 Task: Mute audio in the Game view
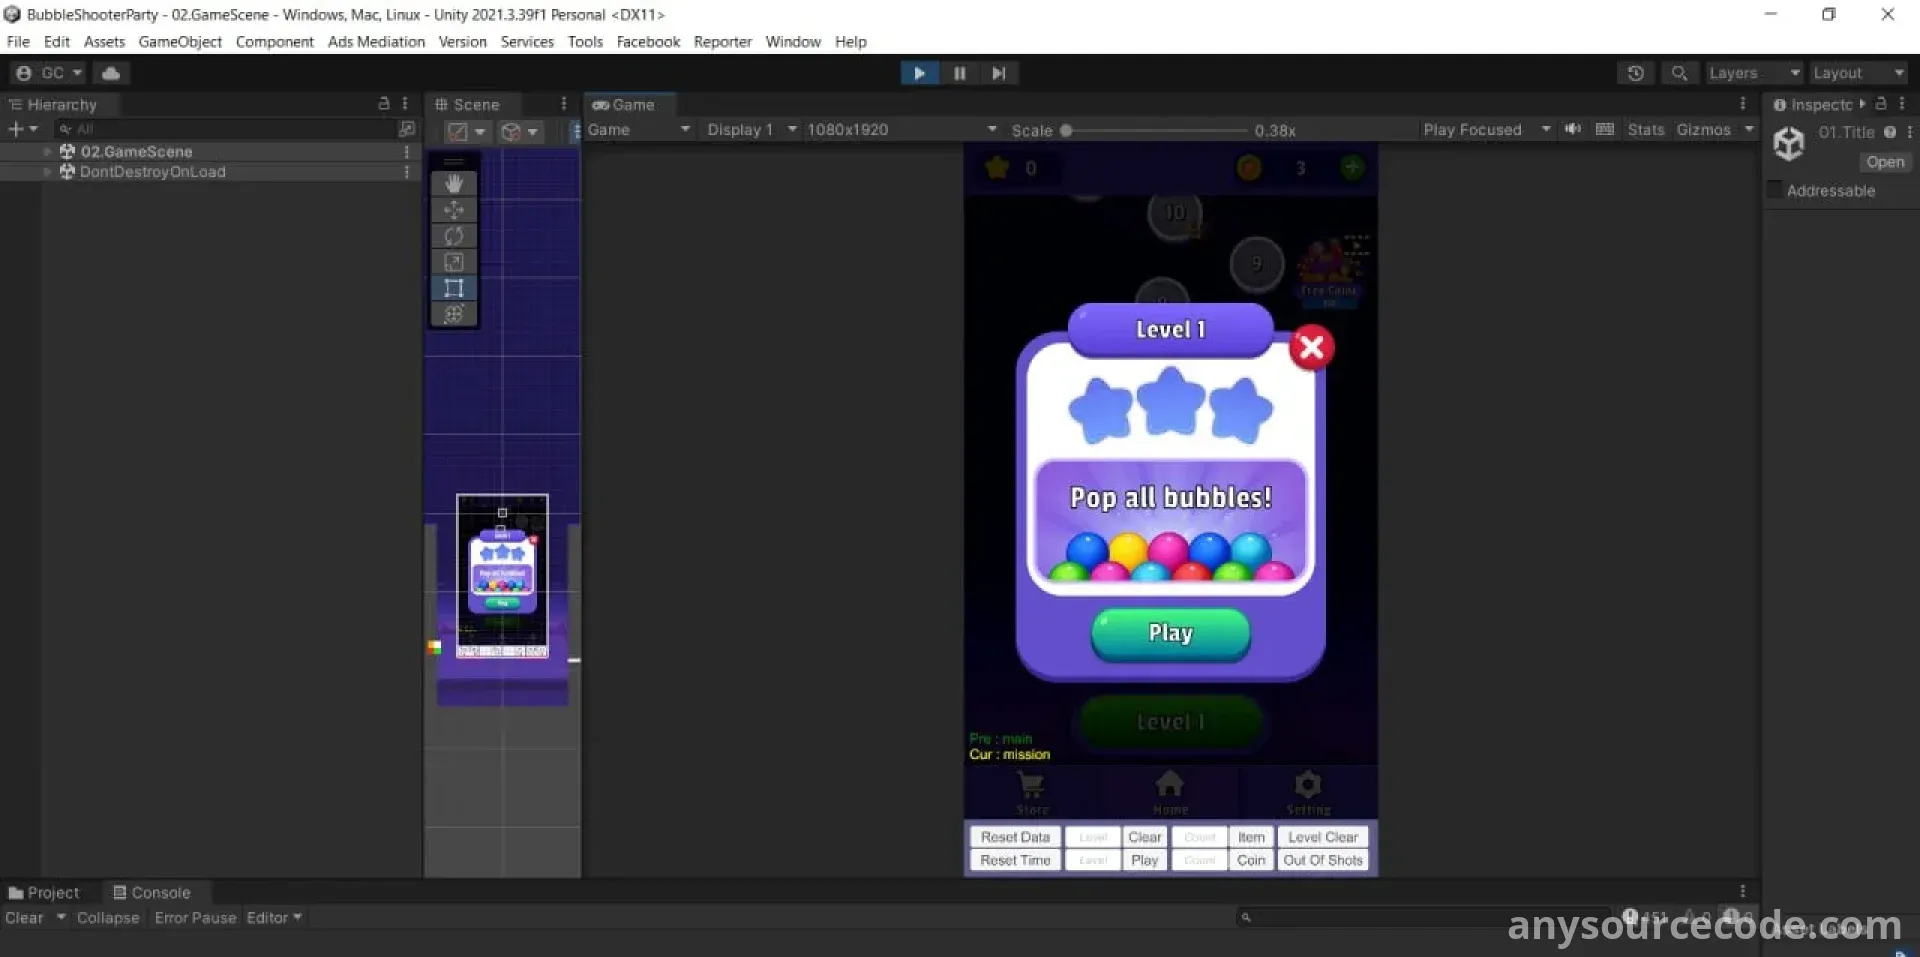pos(1573,129)
